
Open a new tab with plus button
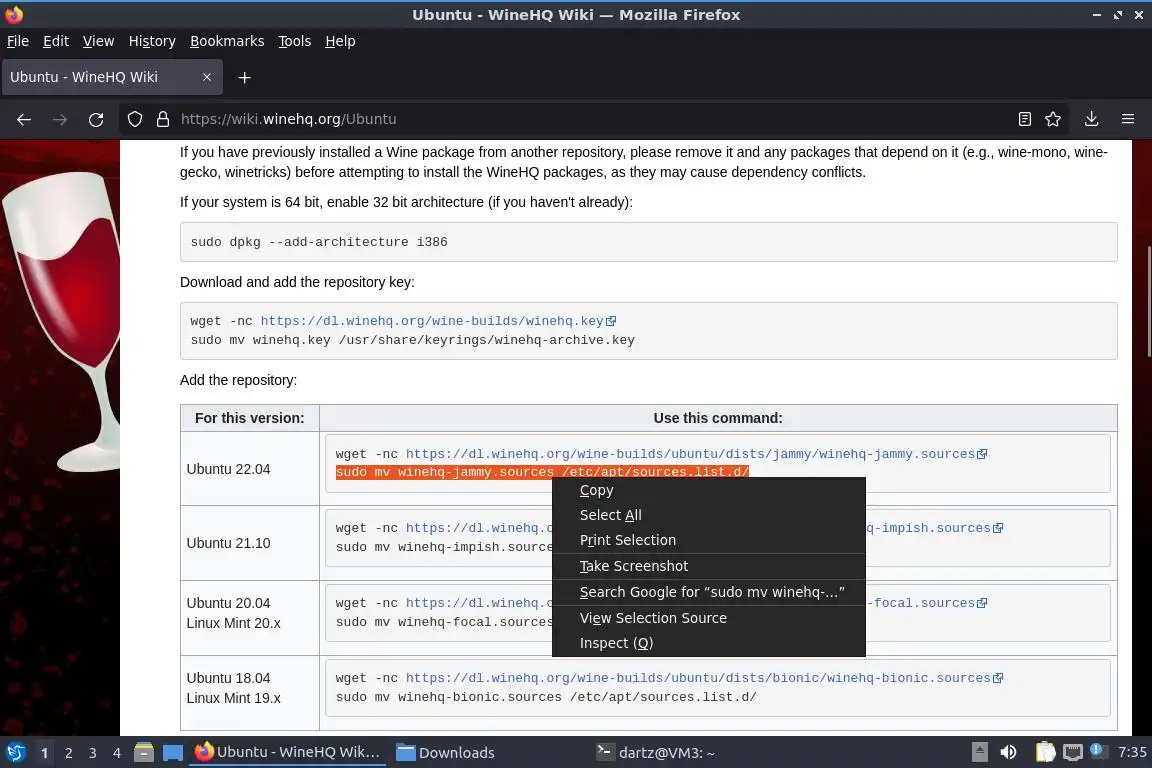245,77
